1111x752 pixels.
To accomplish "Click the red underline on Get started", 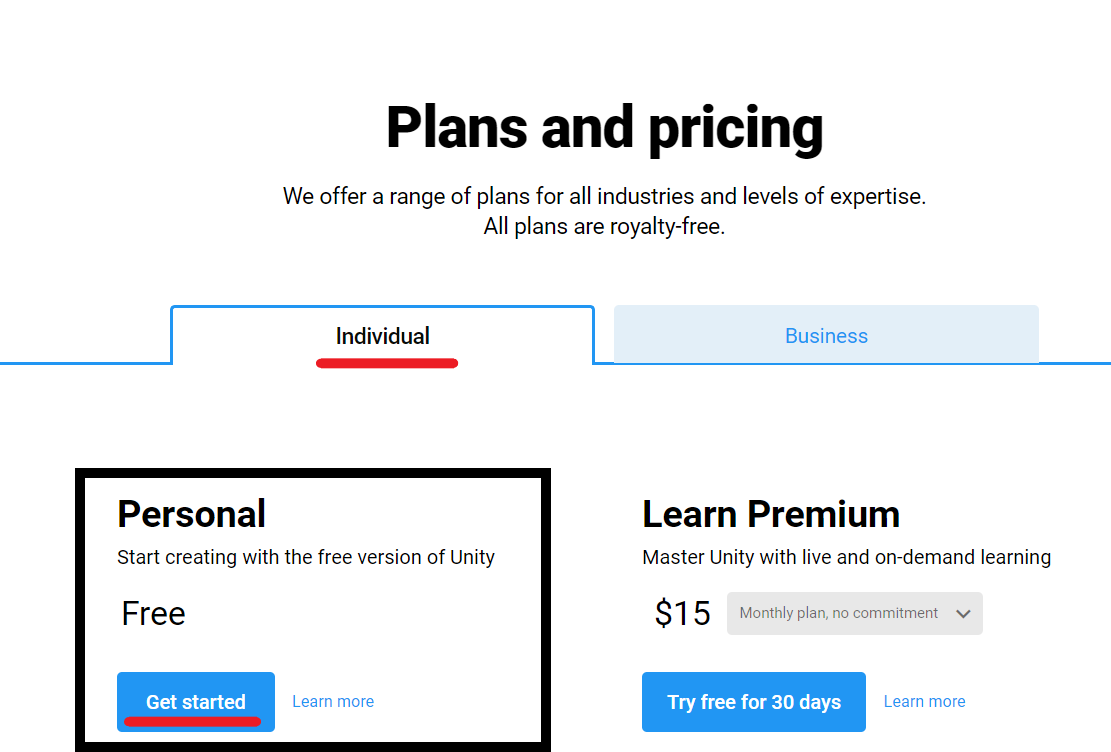I will (192, 720).
